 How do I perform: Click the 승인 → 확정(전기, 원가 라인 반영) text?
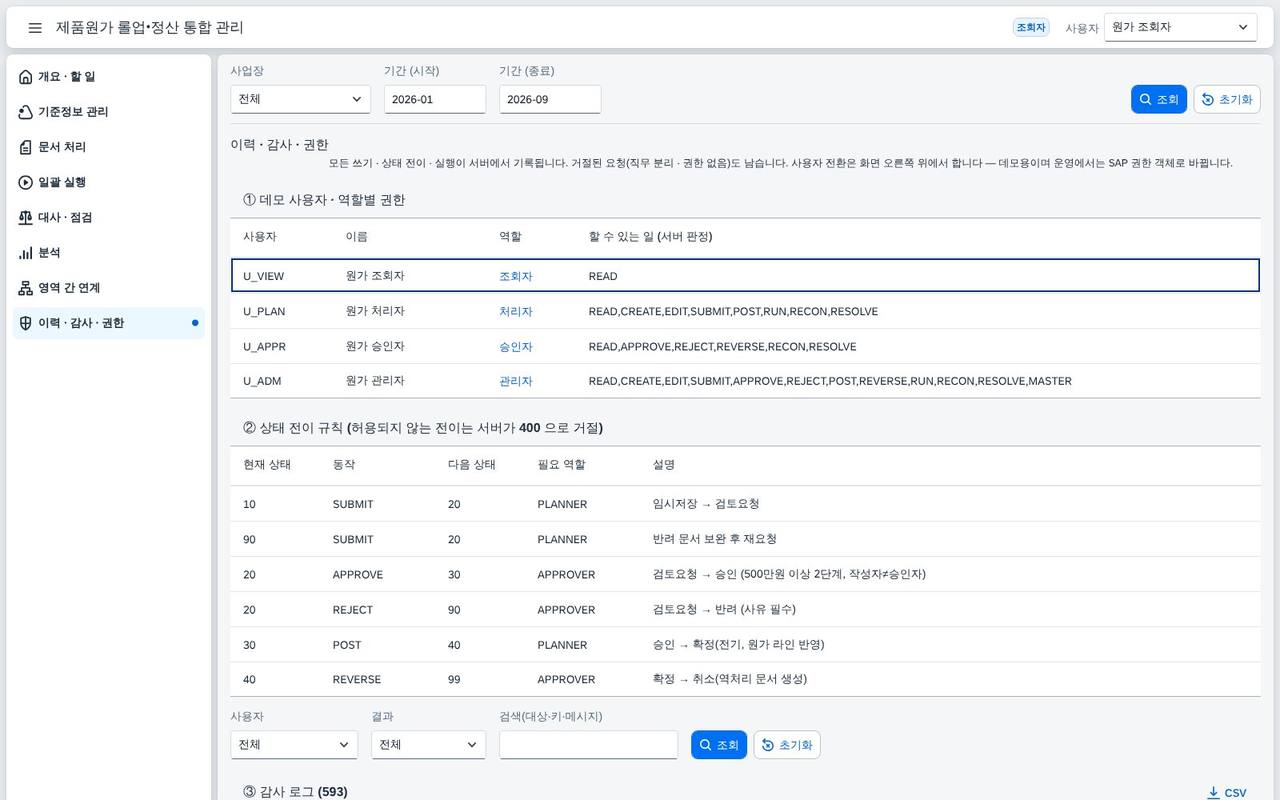pyautogui.click(x=739, y=644)
